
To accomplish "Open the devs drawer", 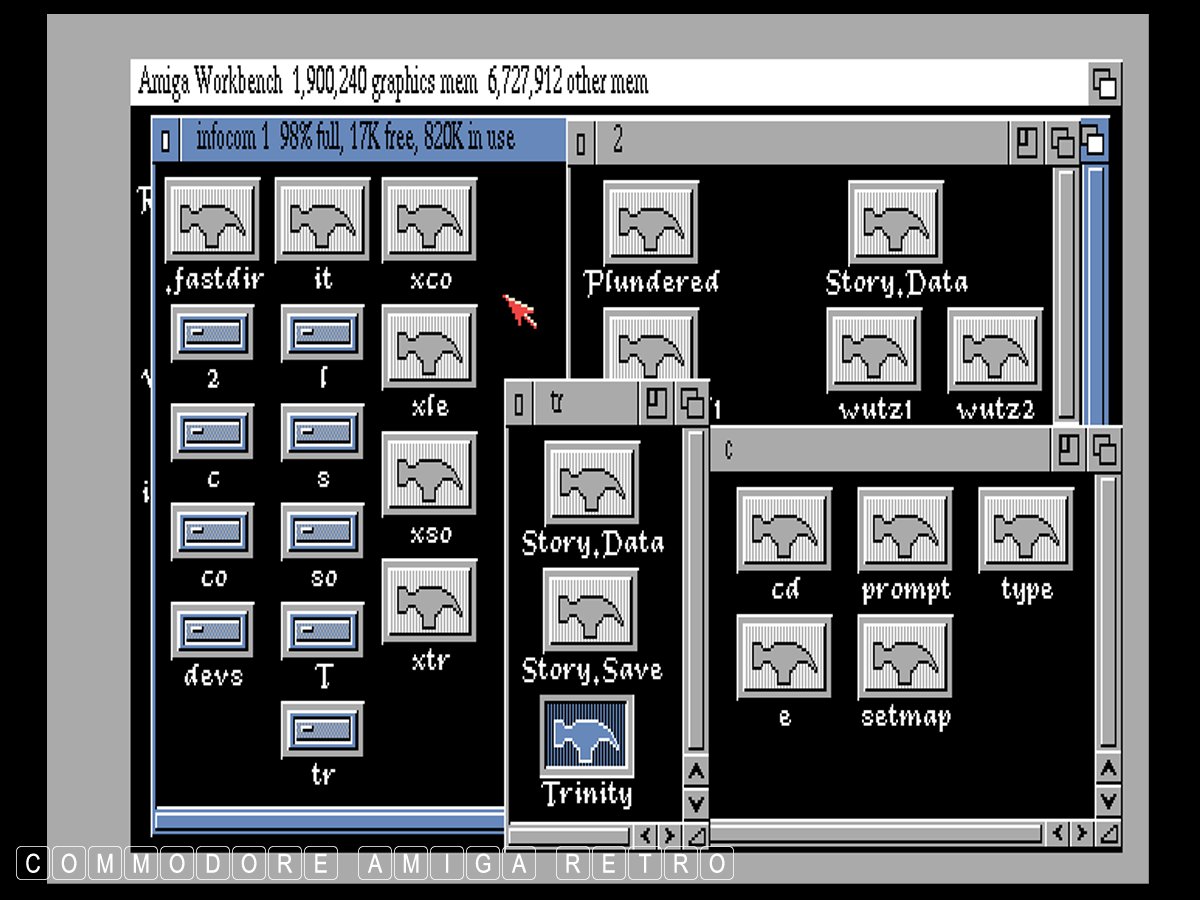I will coord(212,630).
